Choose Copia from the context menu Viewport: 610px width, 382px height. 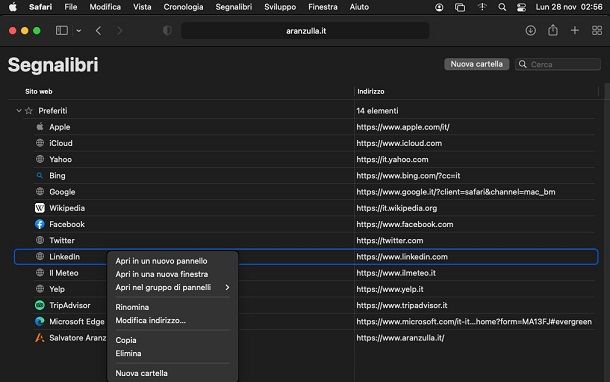pos(126,340)
